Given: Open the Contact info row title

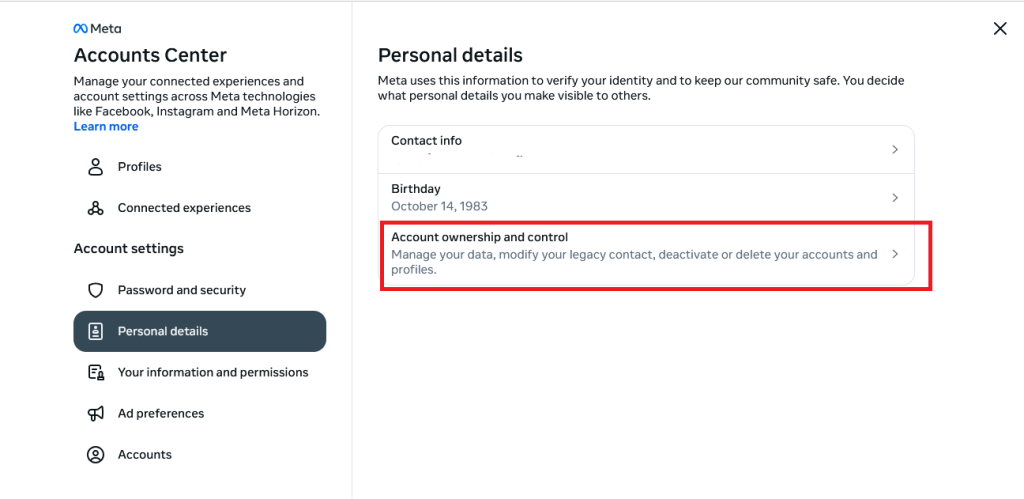Looking at the screenshot, I should (x=426, y=141).
